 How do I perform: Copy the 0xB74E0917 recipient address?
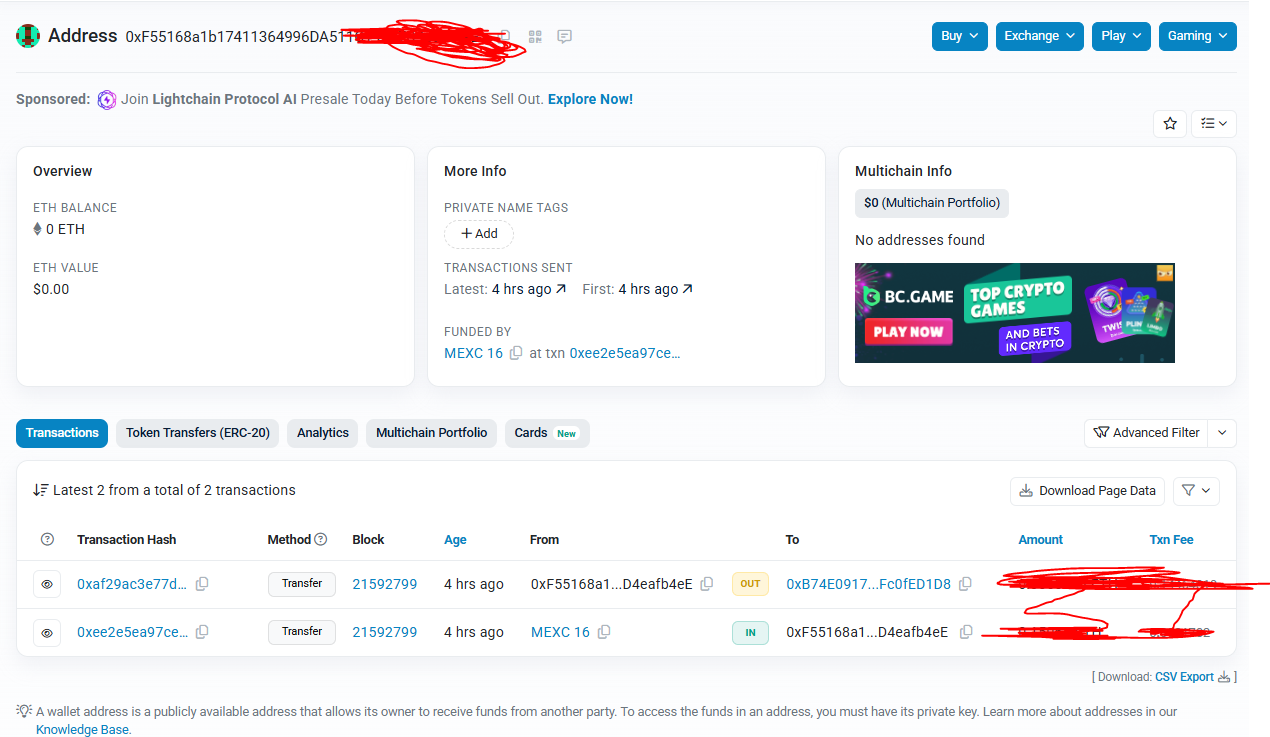coord(965,584)
